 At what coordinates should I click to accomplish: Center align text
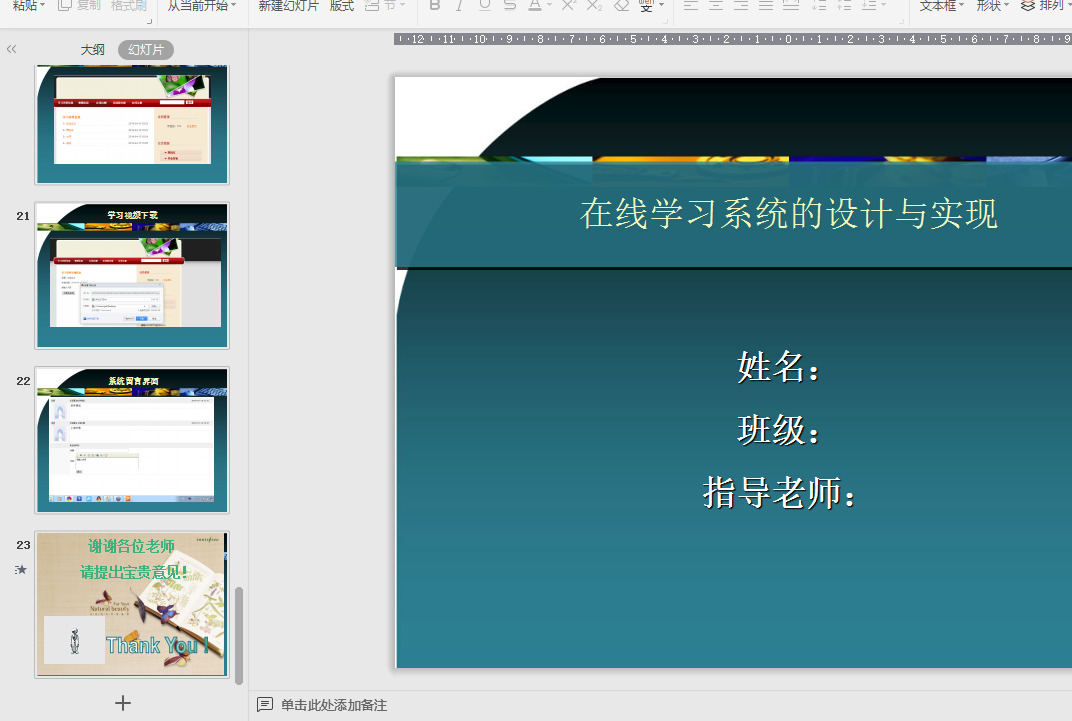click(716, 5)
